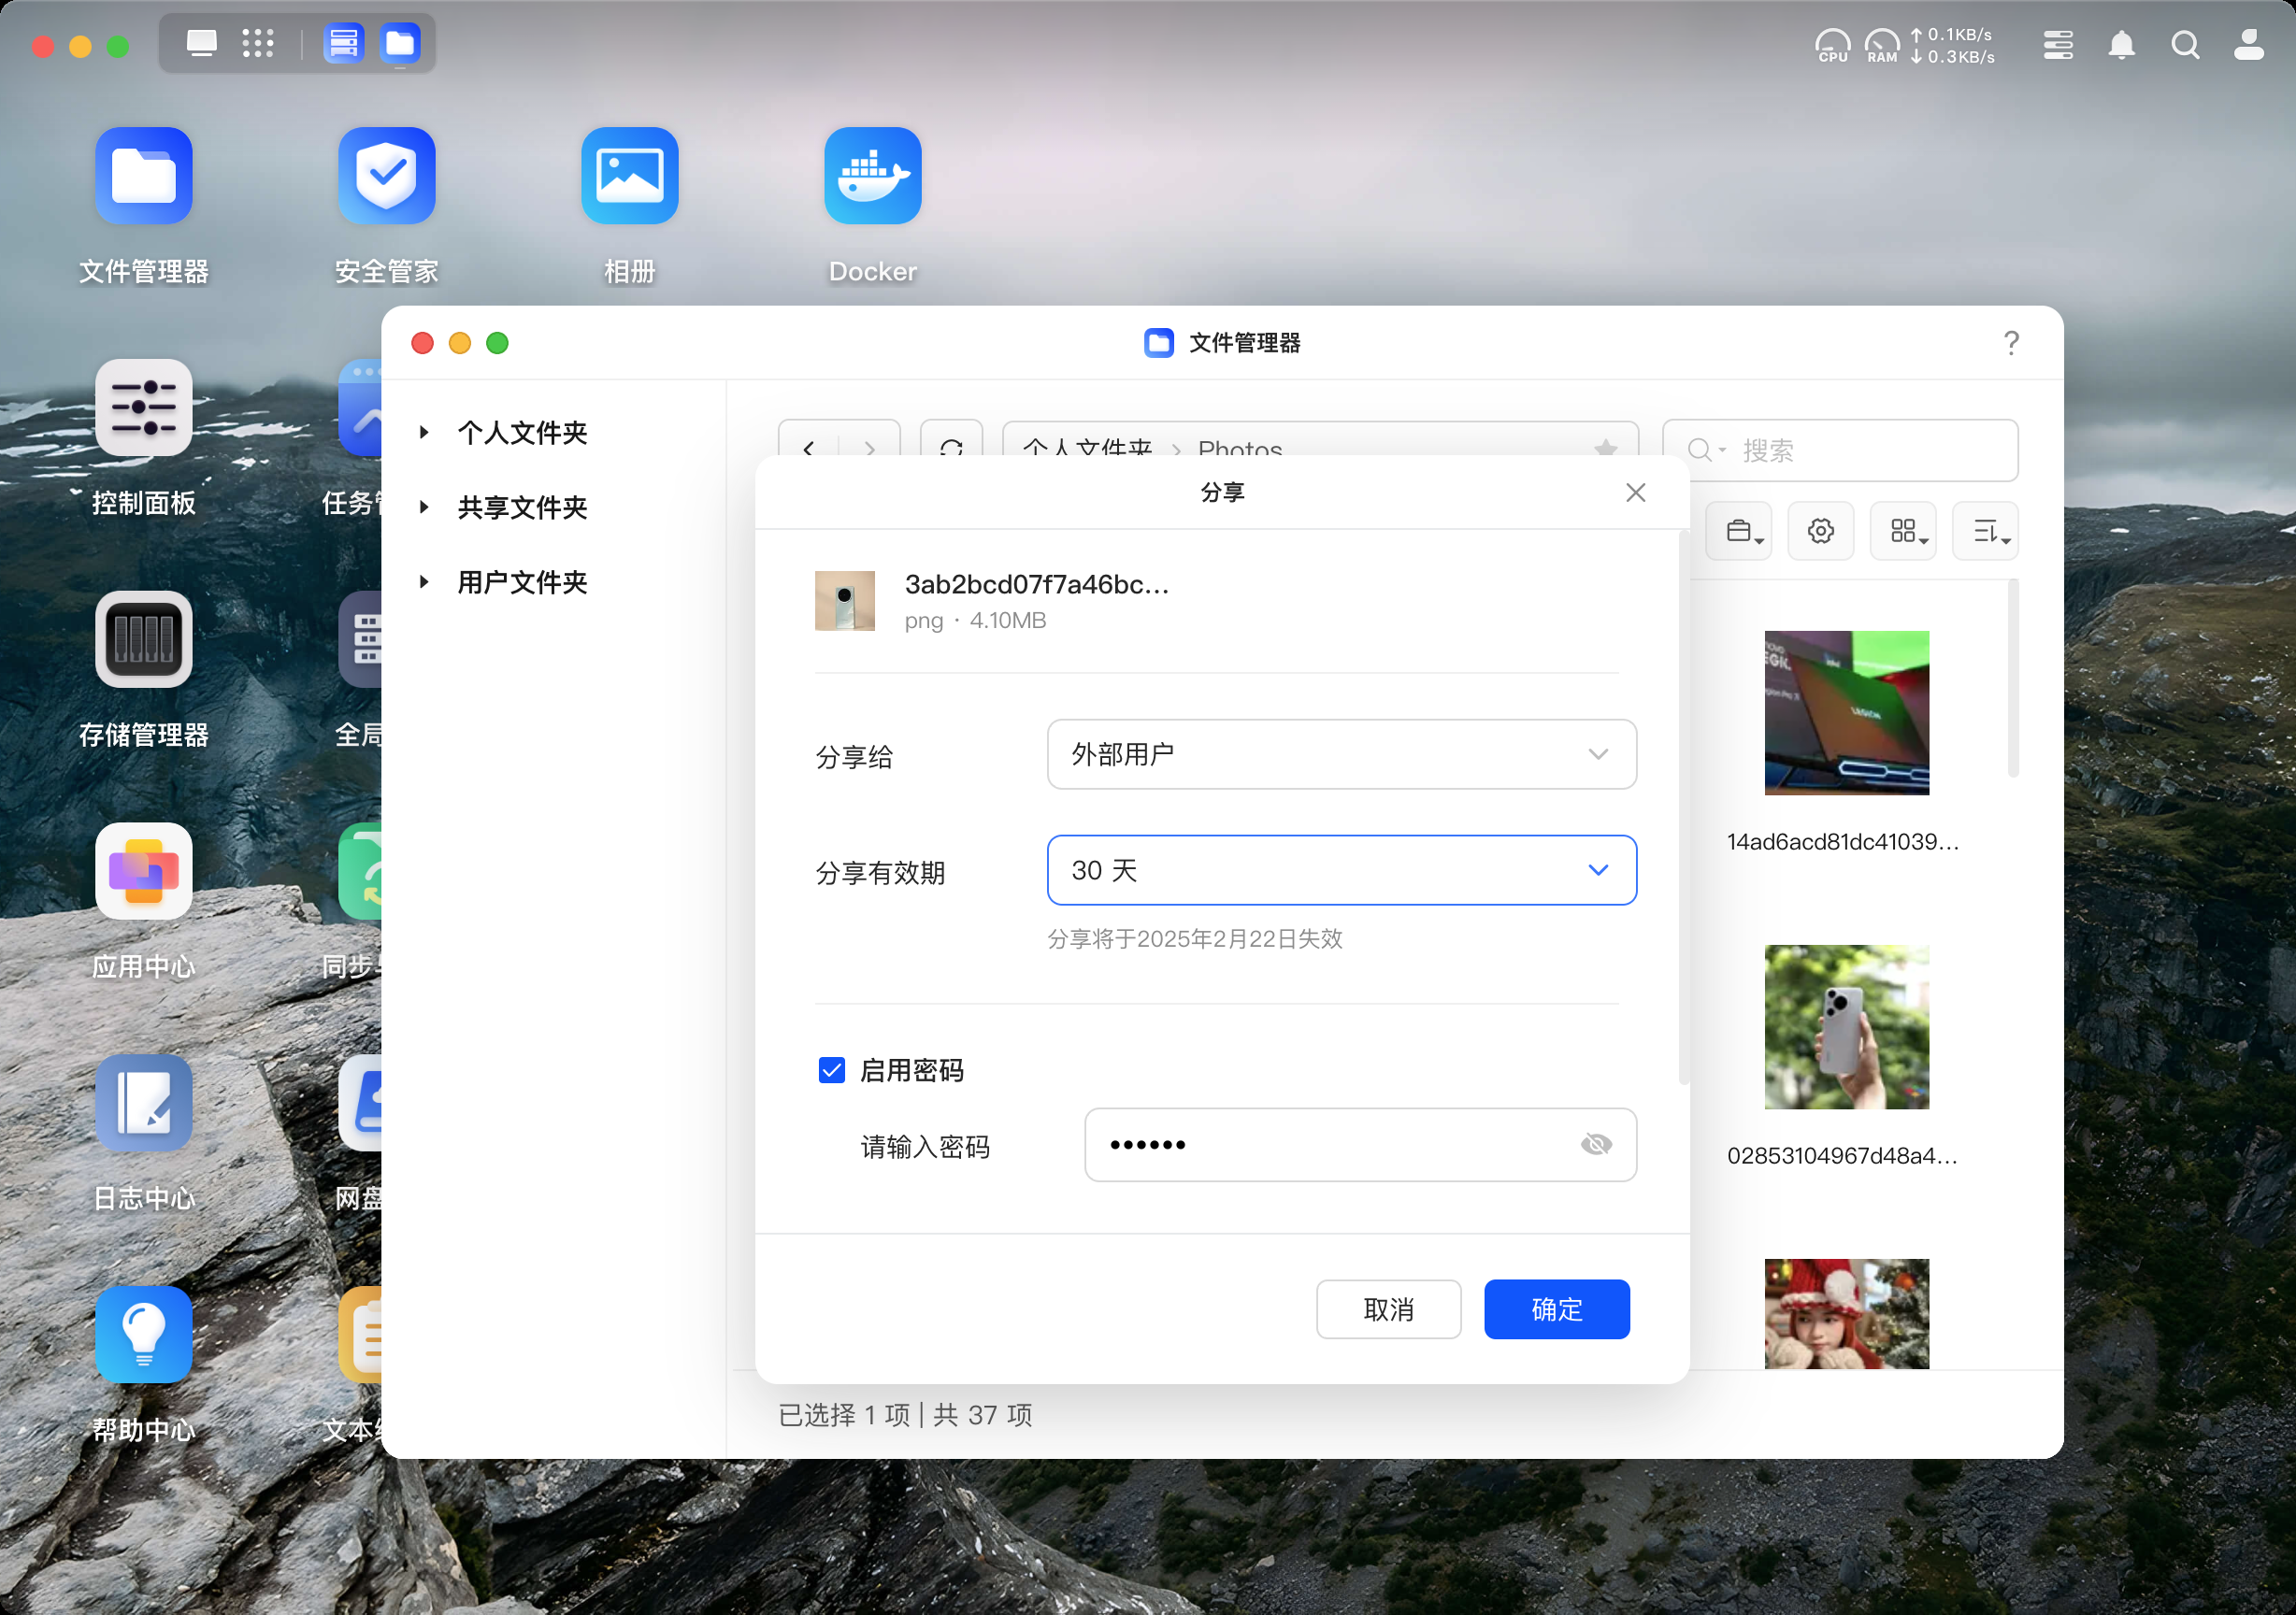Open the 相册 photo album app
This screenshot has width=2296, height=1615.
tap(629, 176)
